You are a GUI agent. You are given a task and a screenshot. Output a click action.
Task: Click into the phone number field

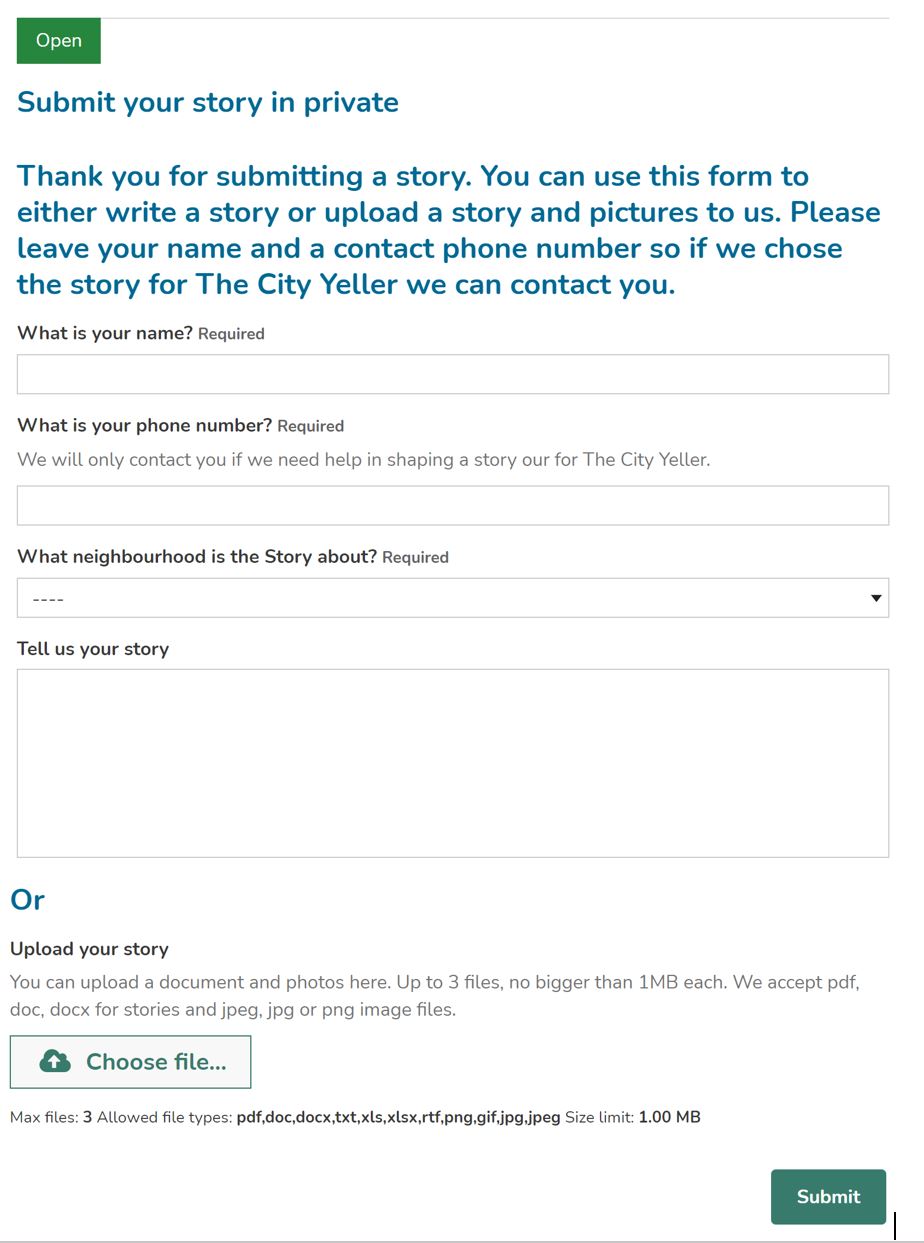(x=452, y=506)
